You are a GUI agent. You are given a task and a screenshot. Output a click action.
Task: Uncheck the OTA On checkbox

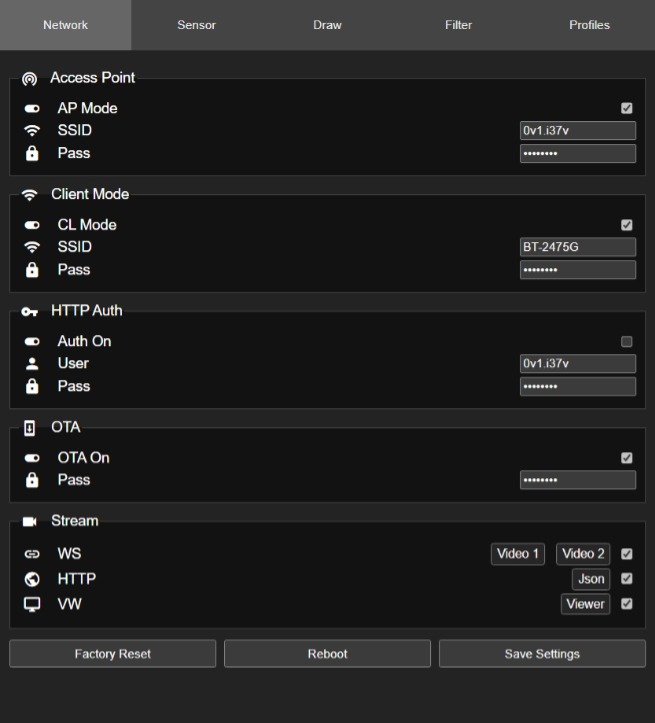coord(627,458)
